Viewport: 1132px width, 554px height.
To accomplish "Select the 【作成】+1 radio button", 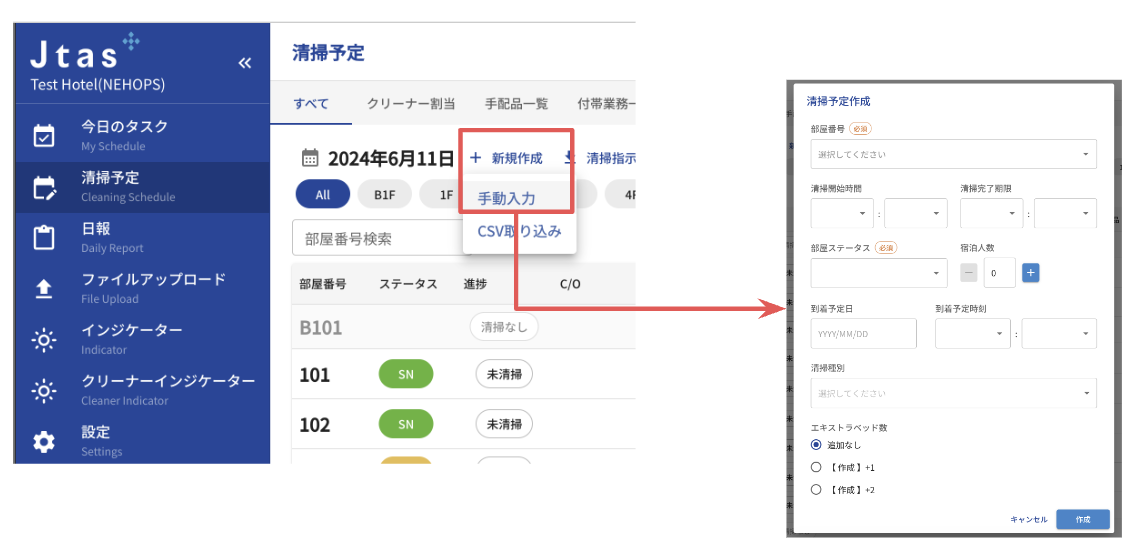I will (x=816, y=467).
